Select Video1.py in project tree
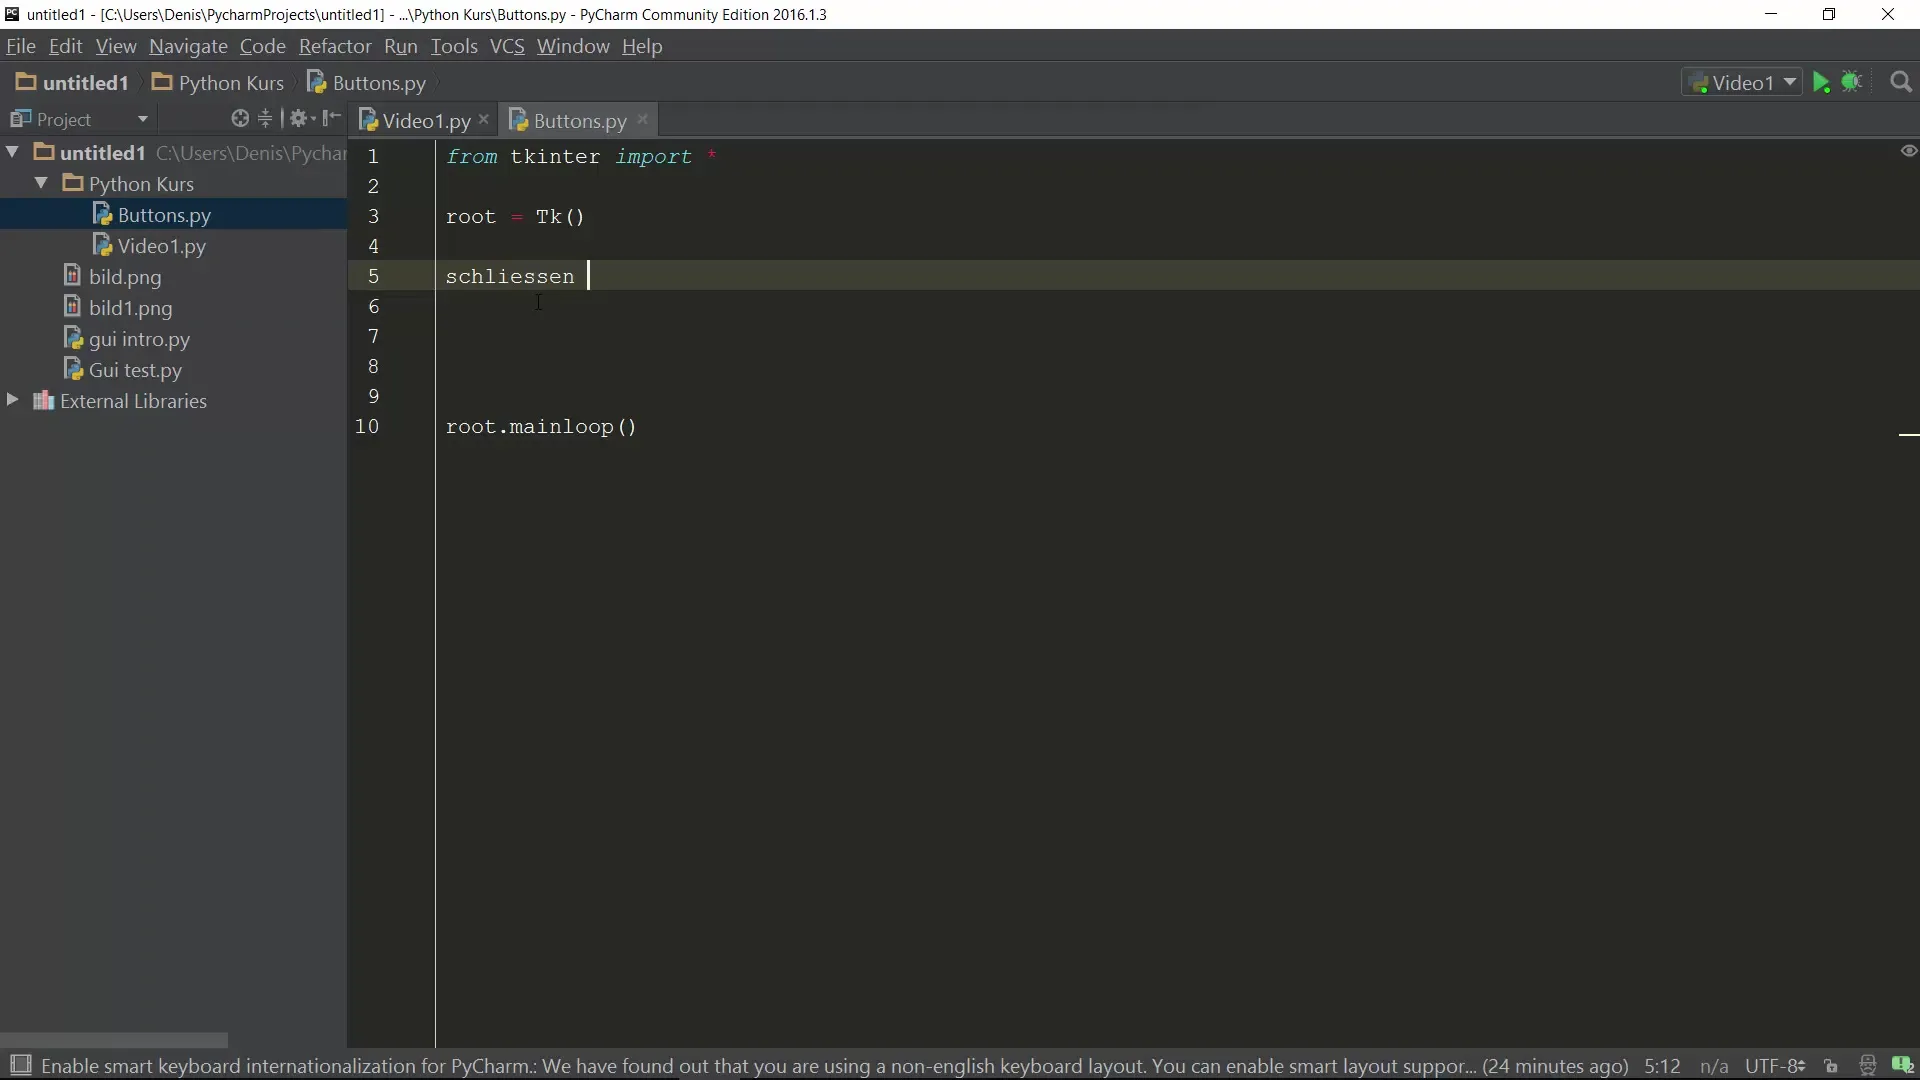This screenshot has width=1920, height=1080. (161, 246)
